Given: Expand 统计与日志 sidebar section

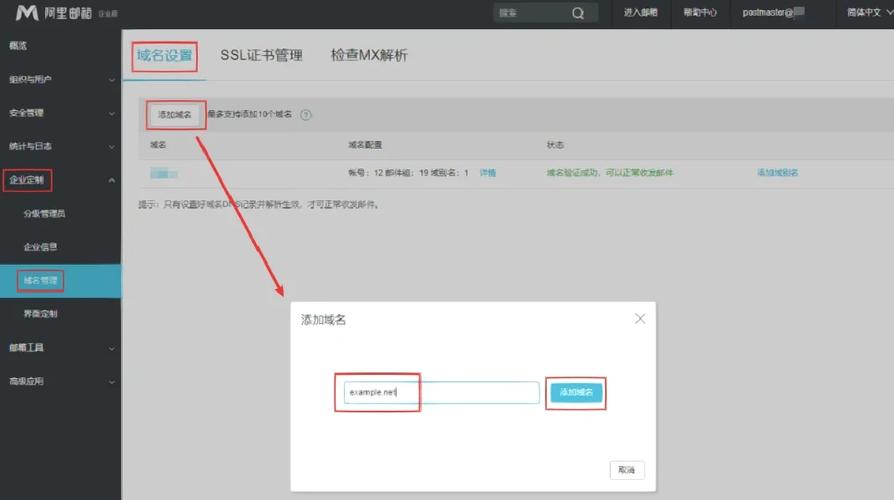Looking at the screenshot, I should tap(60, 147).
